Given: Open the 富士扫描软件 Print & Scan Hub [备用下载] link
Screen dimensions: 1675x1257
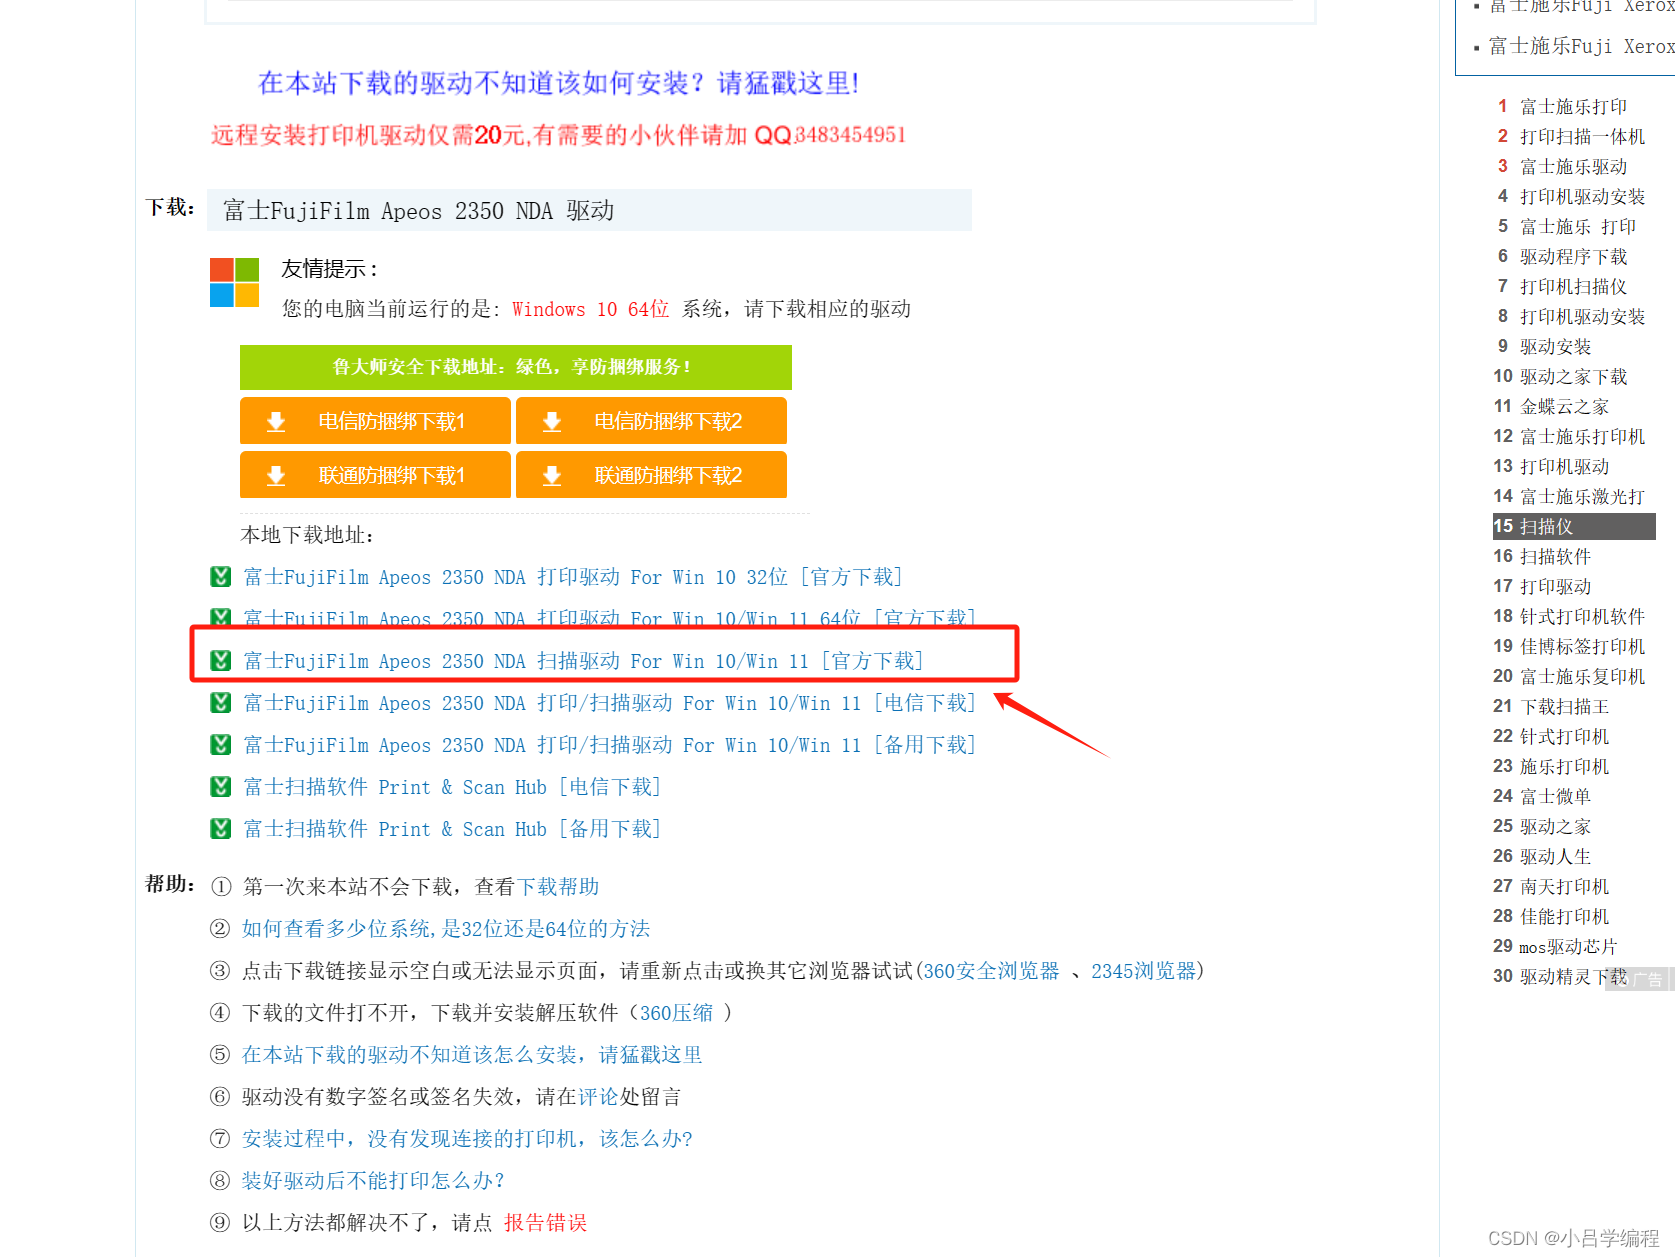Looking at the screenshot, I should tap(452, 829).
